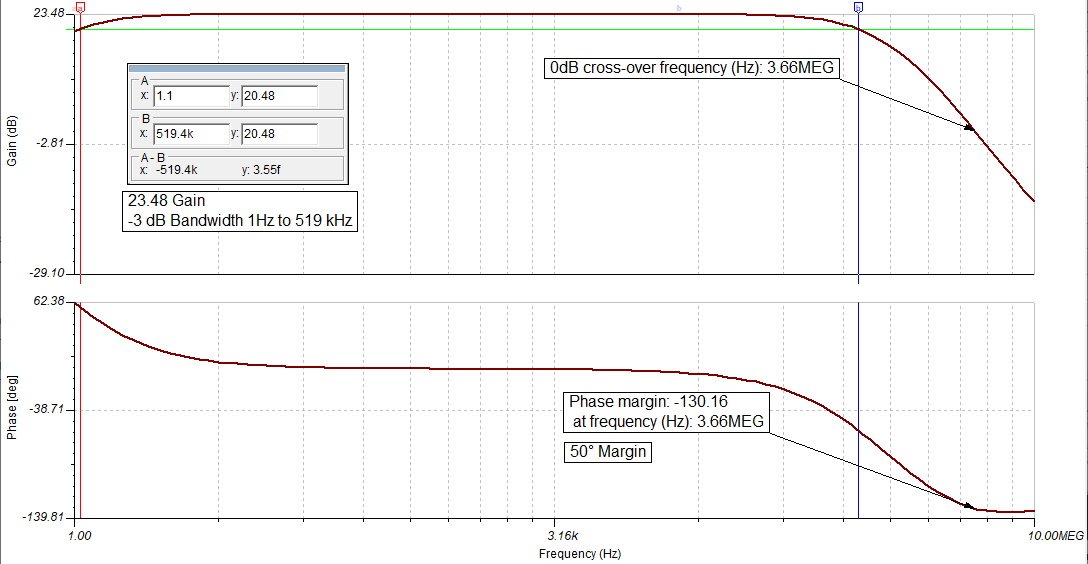The image size is (1088, 564).
Task: Click the -2.81 gain axis tick label
Action: [x=50, y=144]
